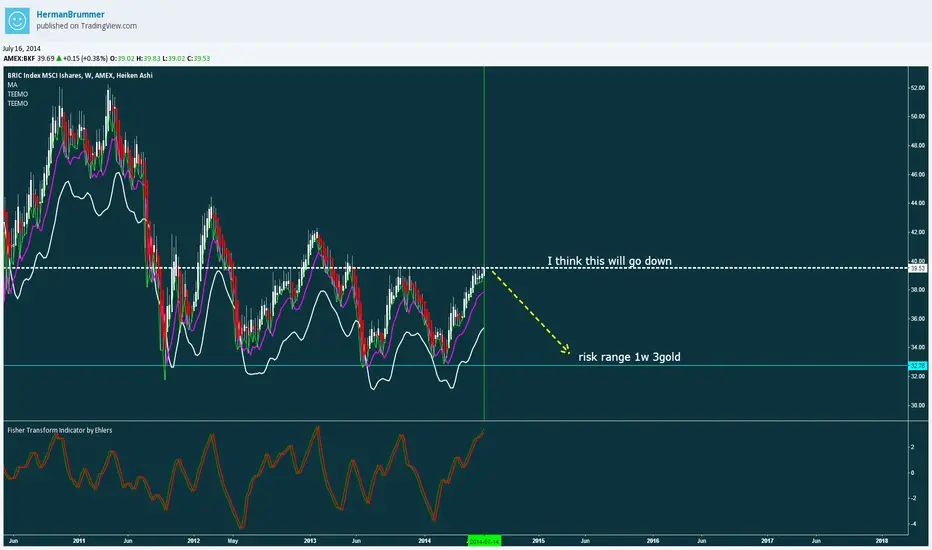Image resolution: width=932 pixels, height=550 pixels.
Task: Click the 34.00 price axis label
Action: [917, 347]
